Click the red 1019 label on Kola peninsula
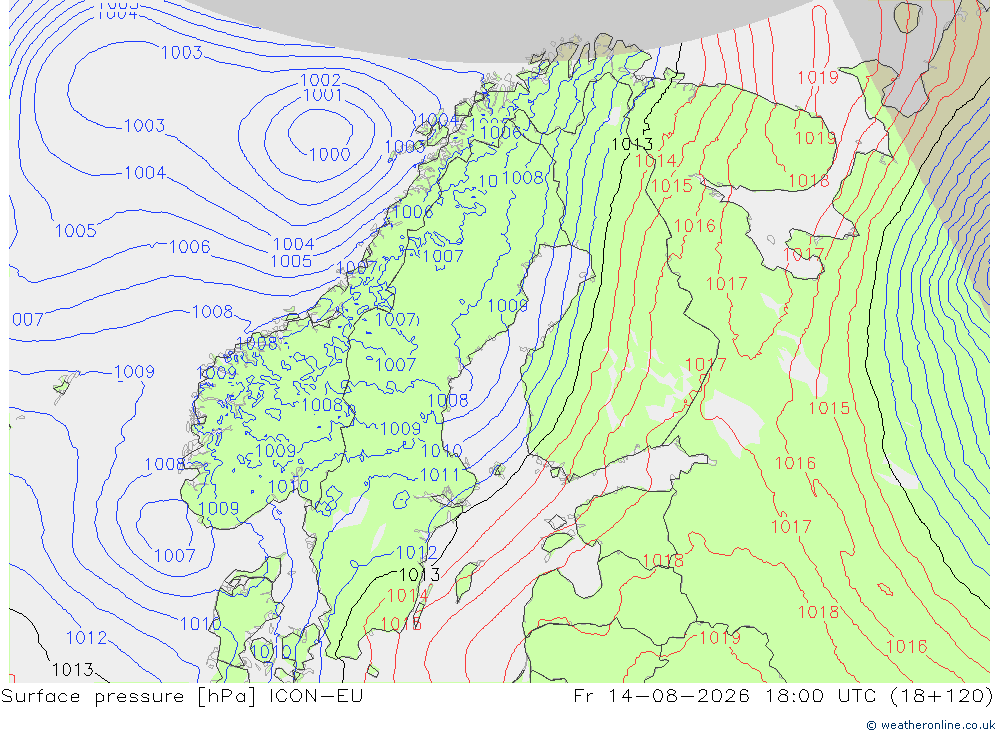 [815, 138]
